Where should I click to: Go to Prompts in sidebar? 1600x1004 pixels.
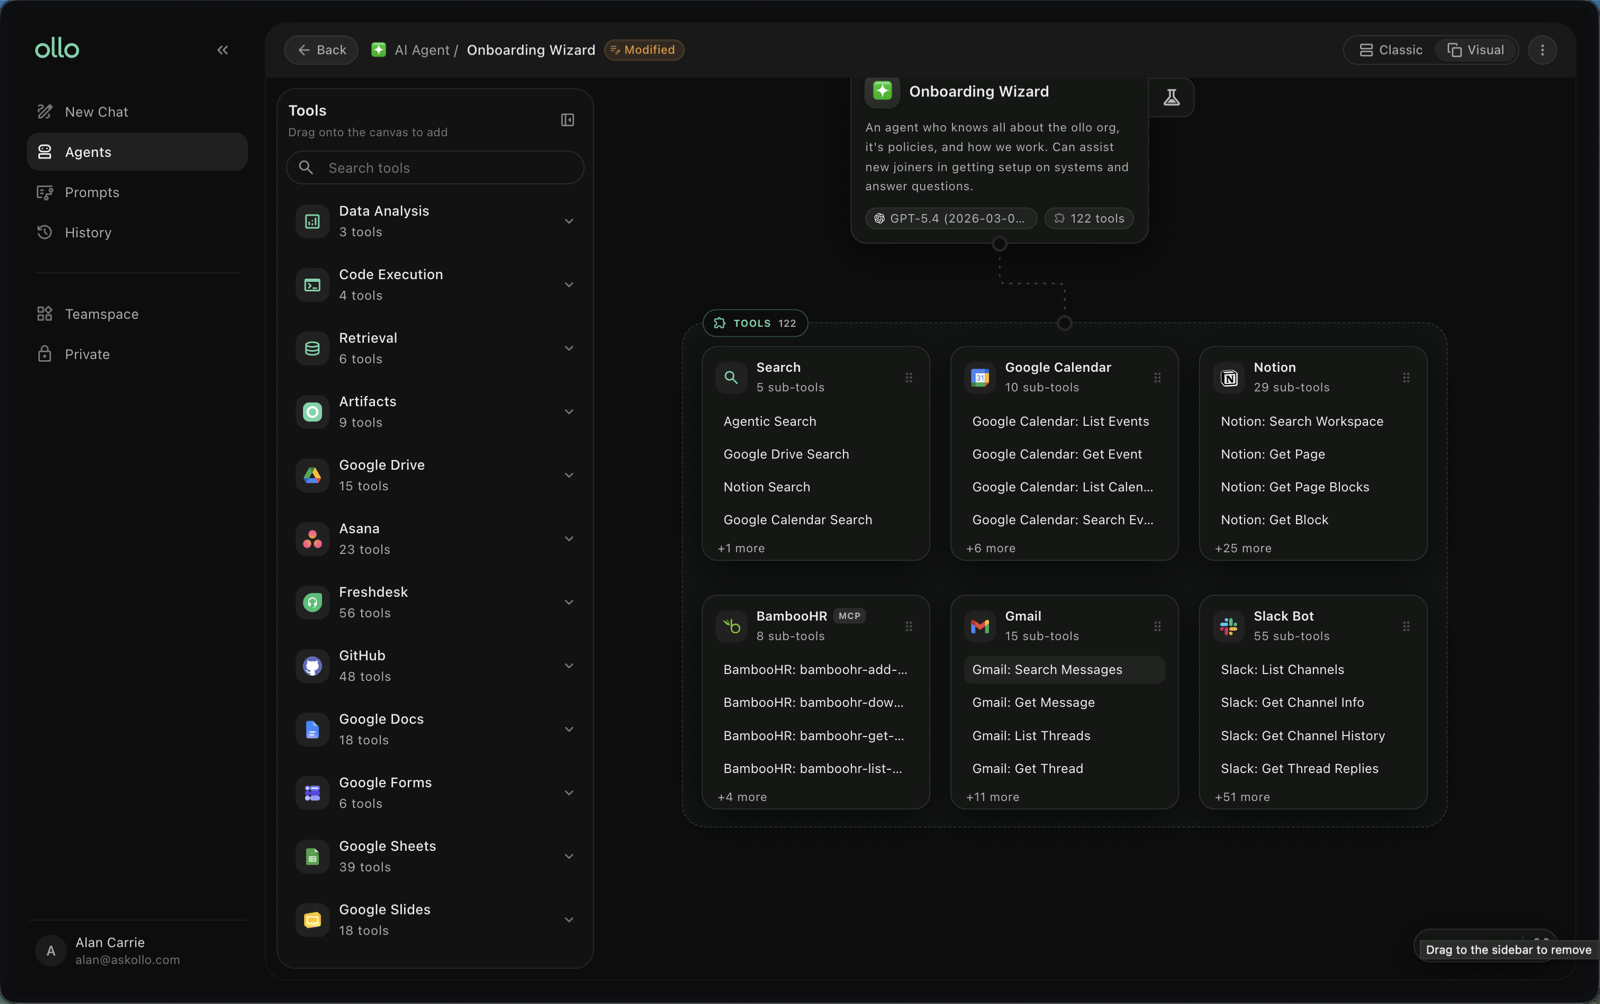pyautogui.click(x=137, y=192)
